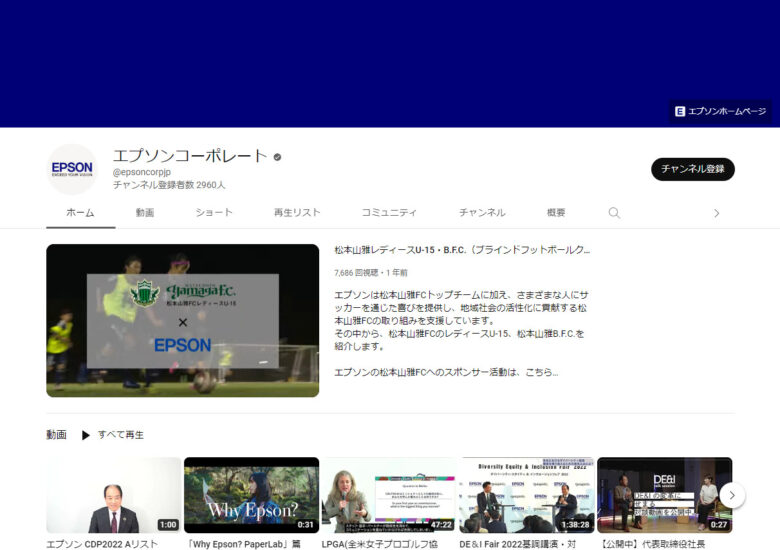Screen dimensions: 780x550
Task: Open the エプソンホームページ banner link
Action: point(720,111)
